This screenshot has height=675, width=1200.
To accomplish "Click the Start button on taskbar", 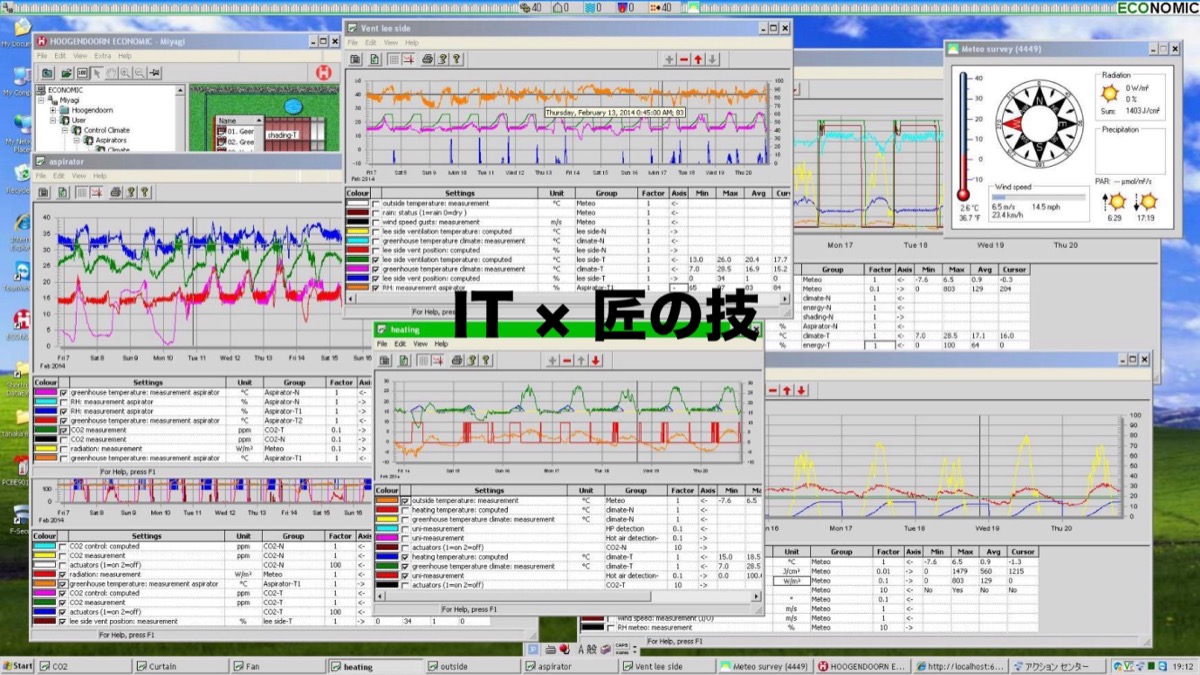I will click(x=17, y=666).
